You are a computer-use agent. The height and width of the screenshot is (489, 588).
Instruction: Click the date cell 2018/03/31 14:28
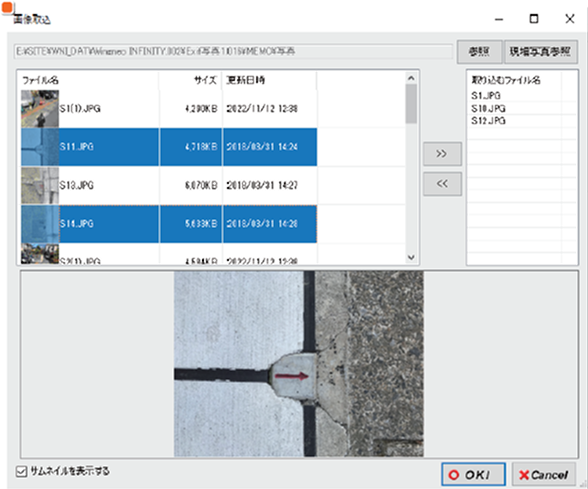point(262,224)
